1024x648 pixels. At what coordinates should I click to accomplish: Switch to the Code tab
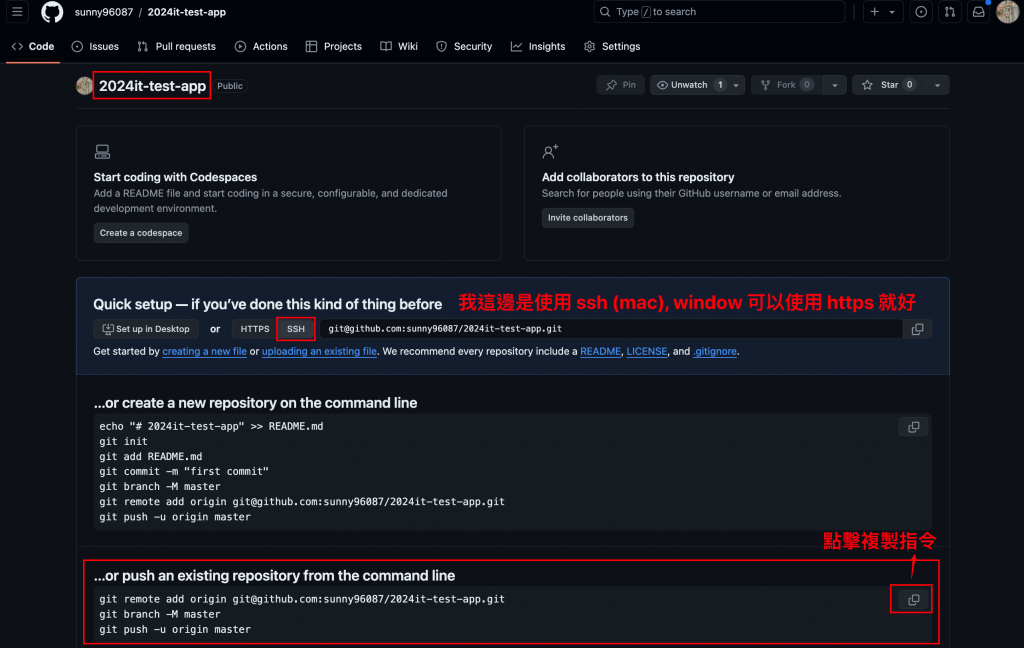point(33,46)
